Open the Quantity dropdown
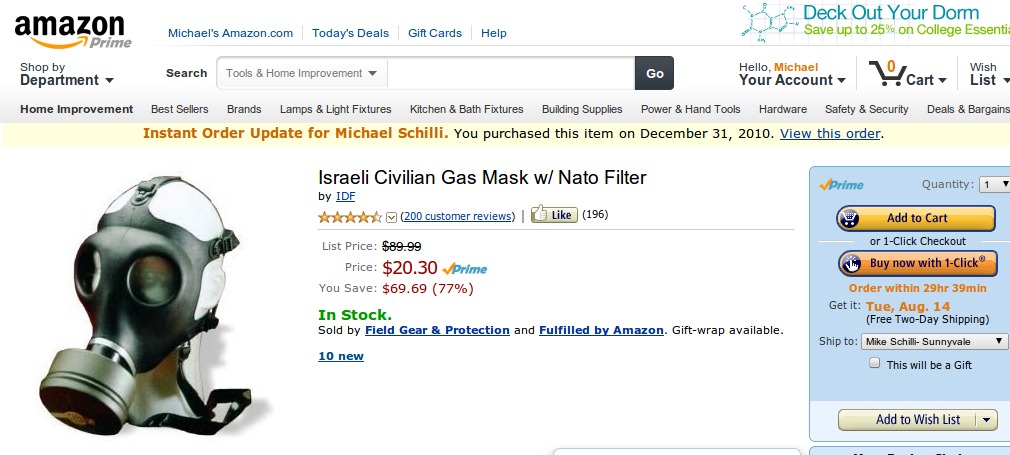The image size is (1010, 455). [x=994, y=184]
